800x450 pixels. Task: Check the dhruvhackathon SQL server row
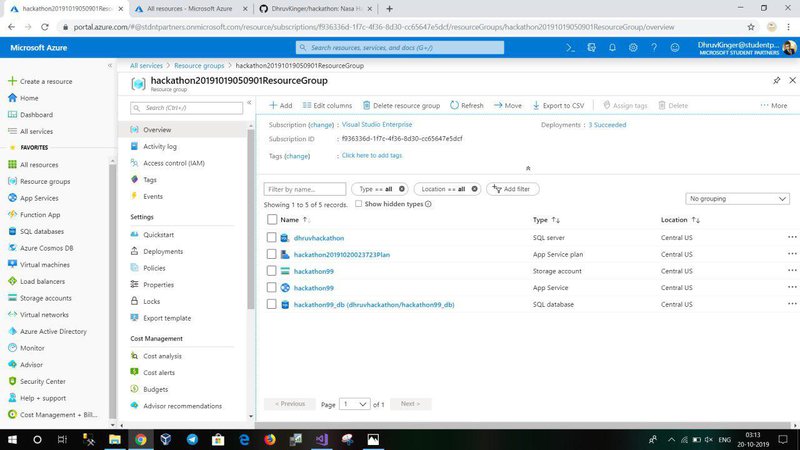[271, 238]
